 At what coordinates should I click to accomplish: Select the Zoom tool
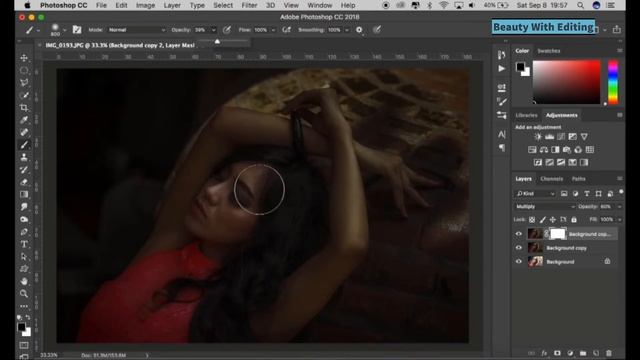click(24, 293)
